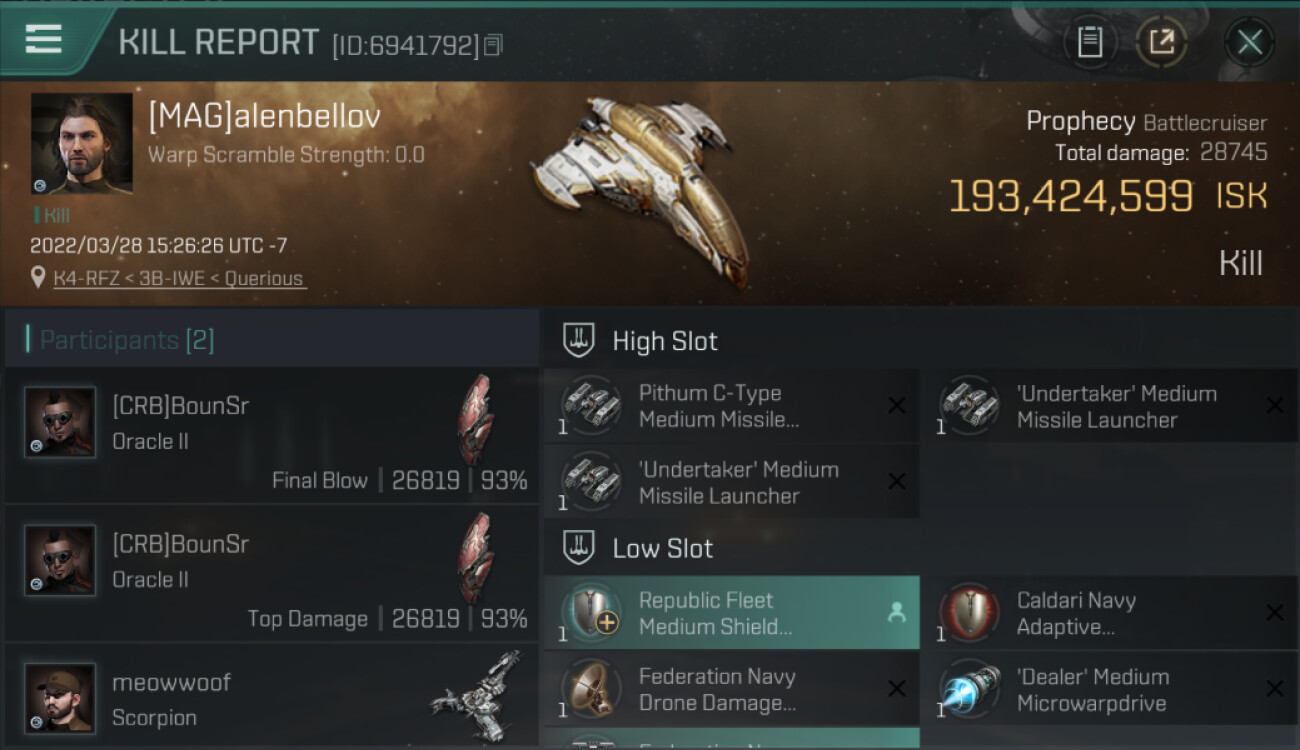The height and width of the screenshot is (750, 1300).
Task: Click the clipboard report icon
Action: pyautogui.click(x=1090, y=42)
